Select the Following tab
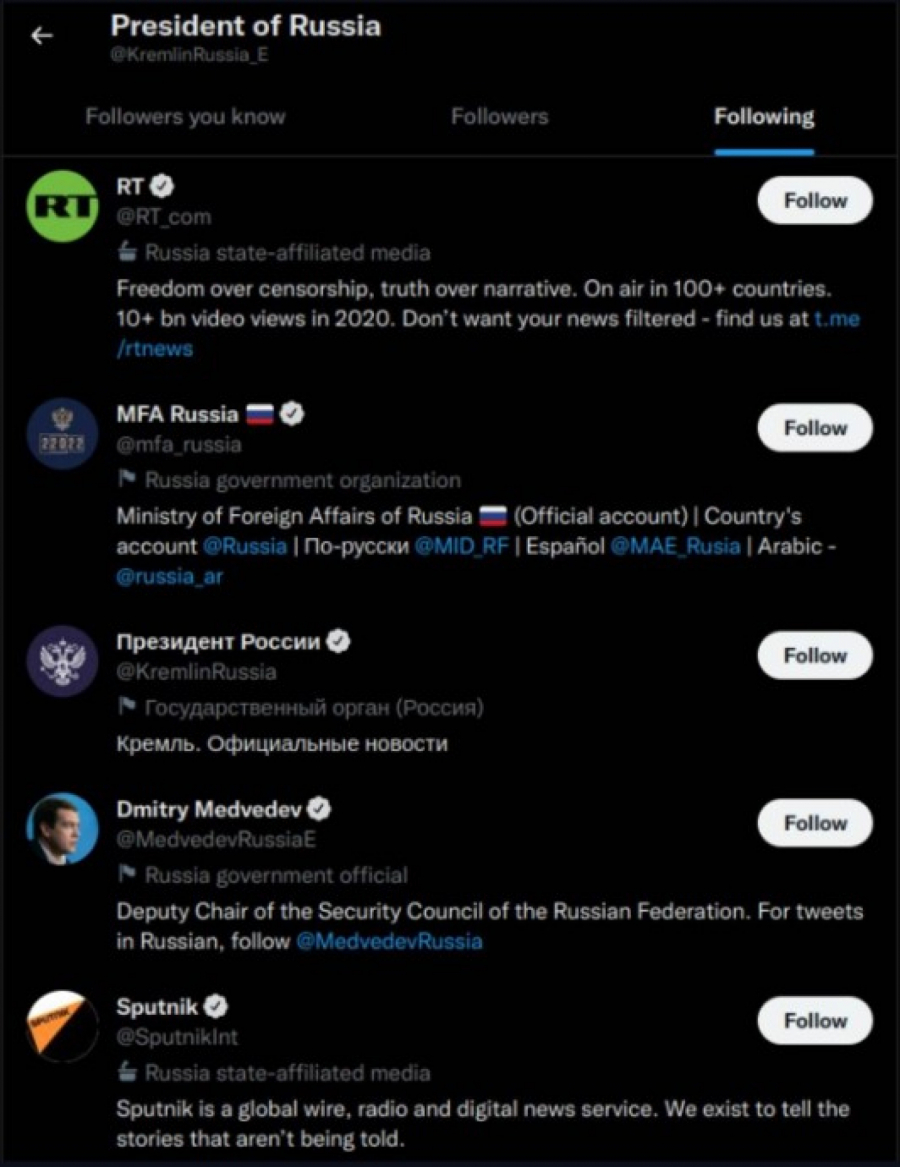900x1167 pixels. (x=764, y=117)
